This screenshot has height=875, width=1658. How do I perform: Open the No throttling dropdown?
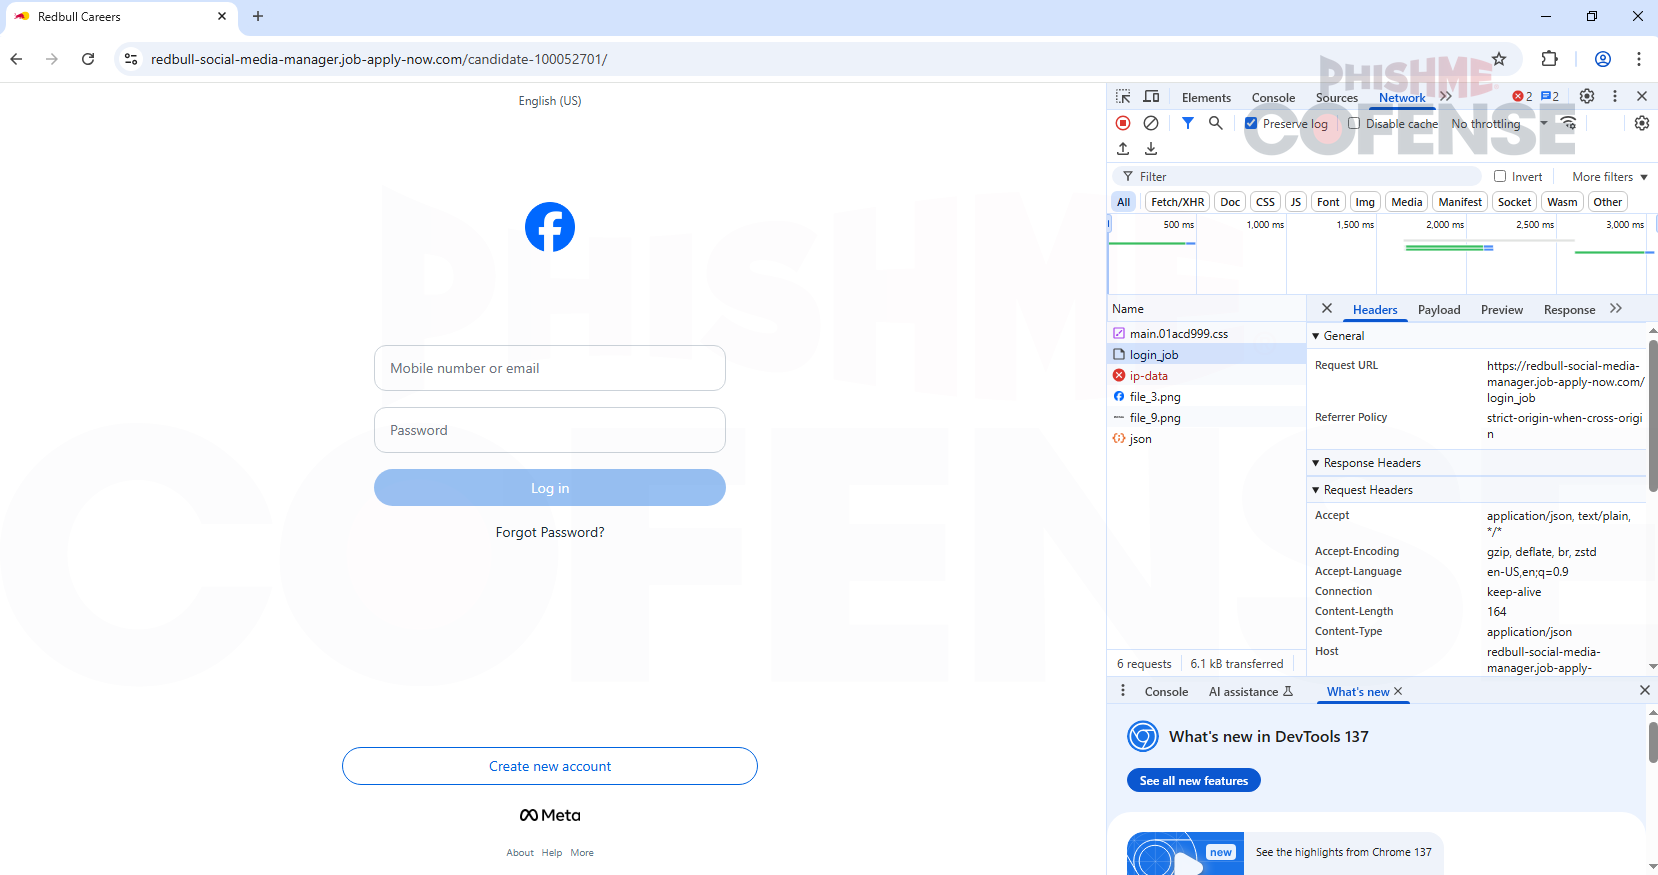point(1498,124)
